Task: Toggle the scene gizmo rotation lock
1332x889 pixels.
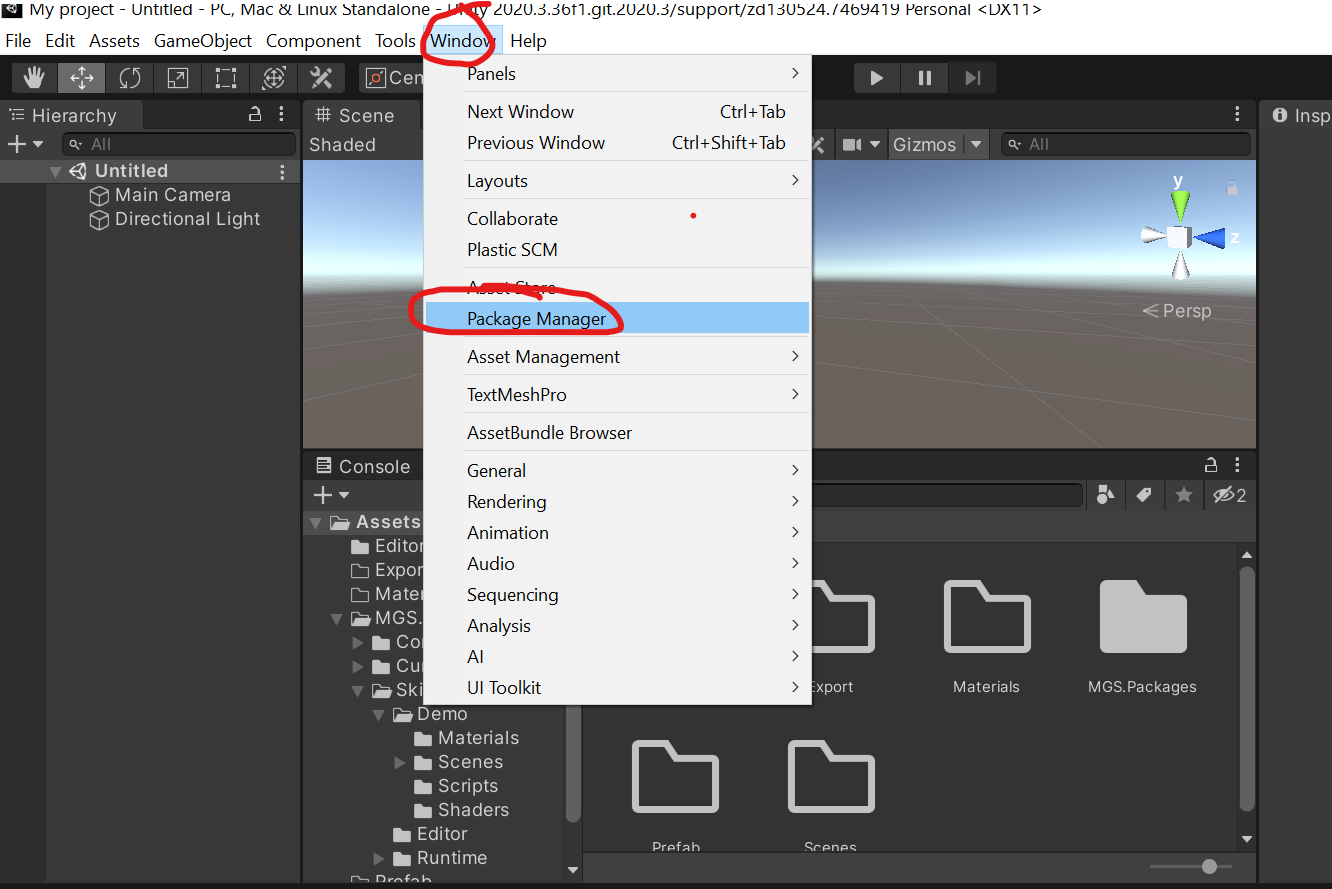Action: [x=1232, y=187]
